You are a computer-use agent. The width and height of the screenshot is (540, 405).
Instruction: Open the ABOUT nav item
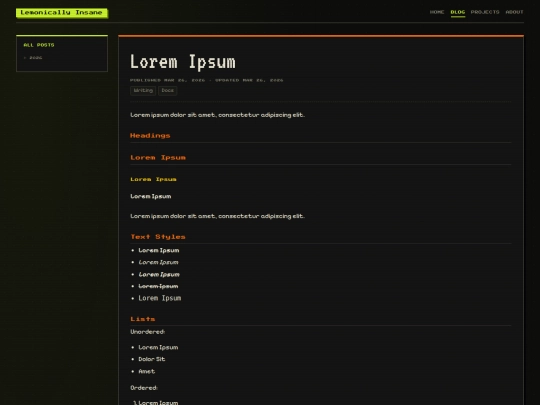pos(515,12)
